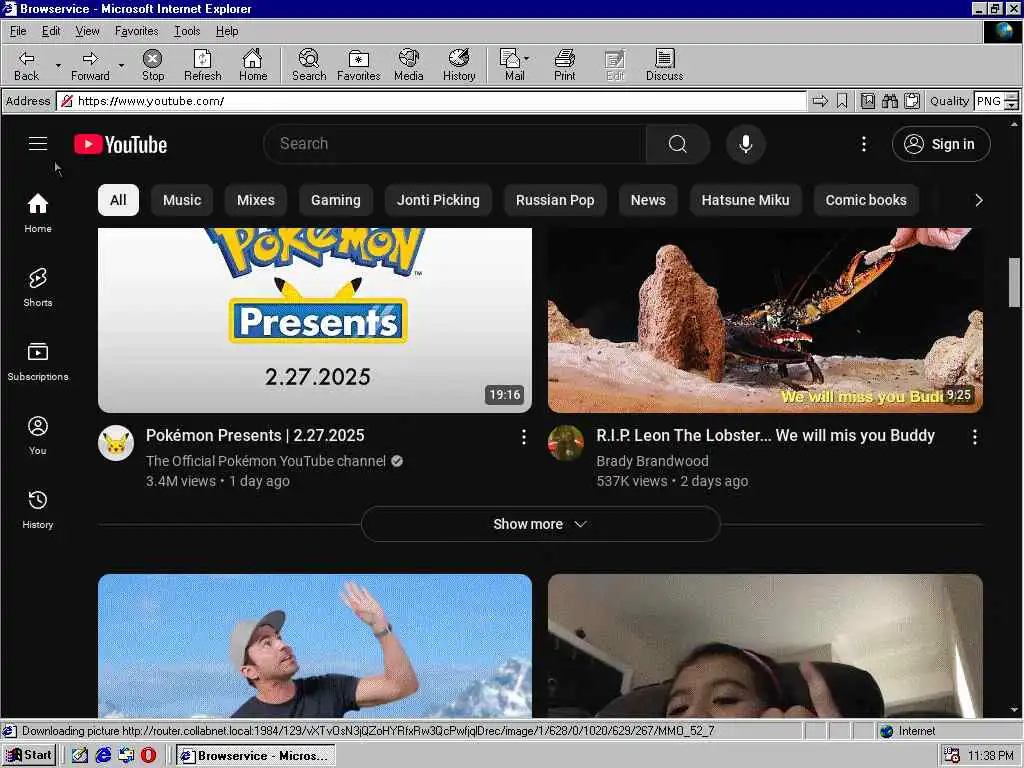Click the YouTube Search input field
Viewport: 1024px width, 768px height.
click(455, 144)
